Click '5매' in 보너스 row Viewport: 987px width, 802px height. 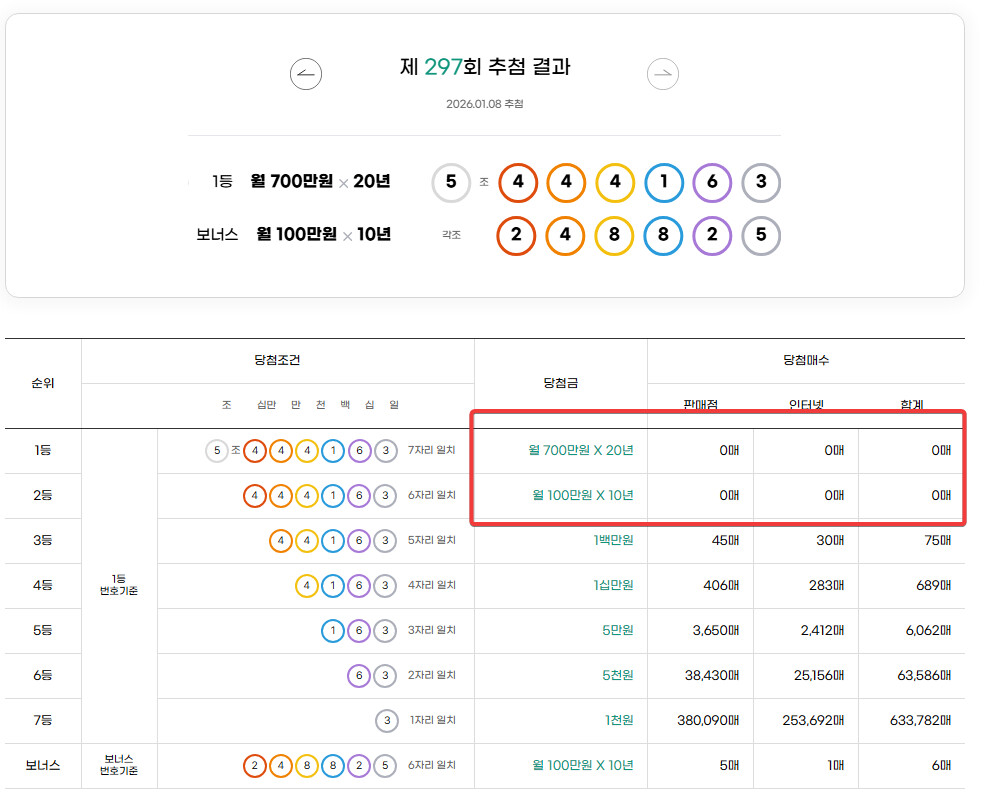point(730,765)
